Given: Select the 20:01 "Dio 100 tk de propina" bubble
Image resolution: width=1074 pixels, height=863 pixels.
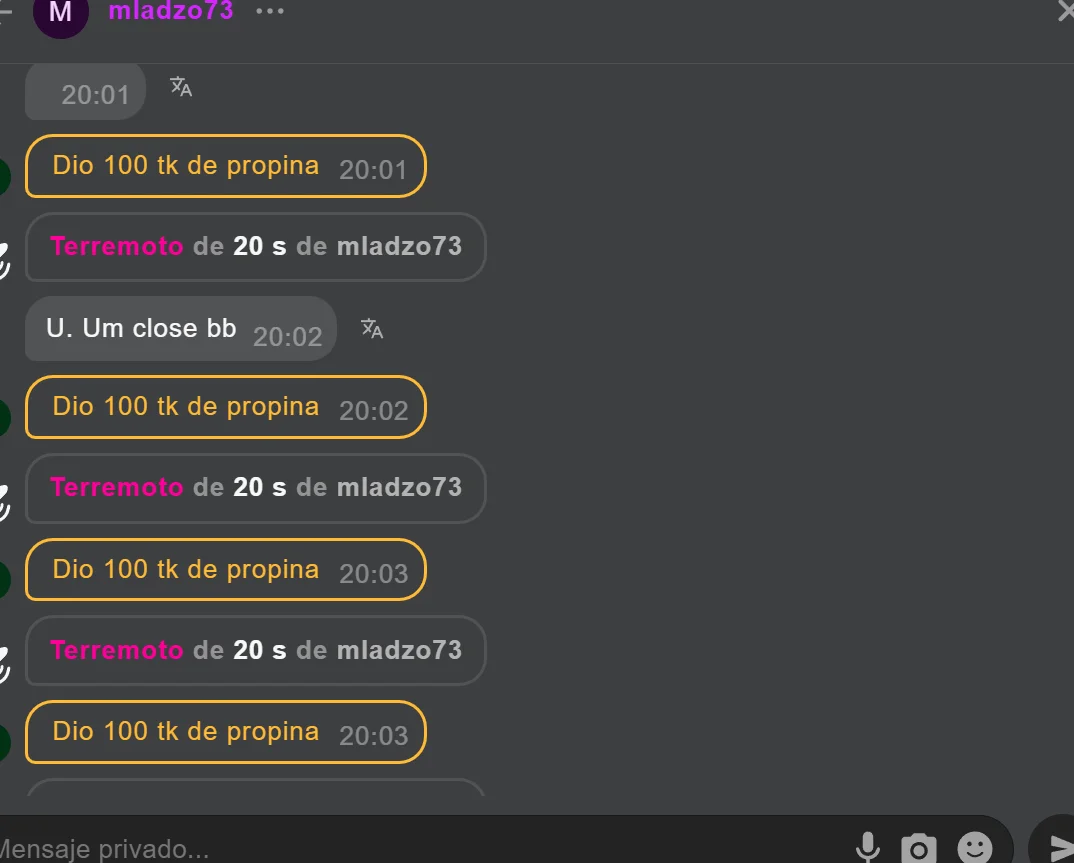Looking at the screenshot, I should point(226,166).
